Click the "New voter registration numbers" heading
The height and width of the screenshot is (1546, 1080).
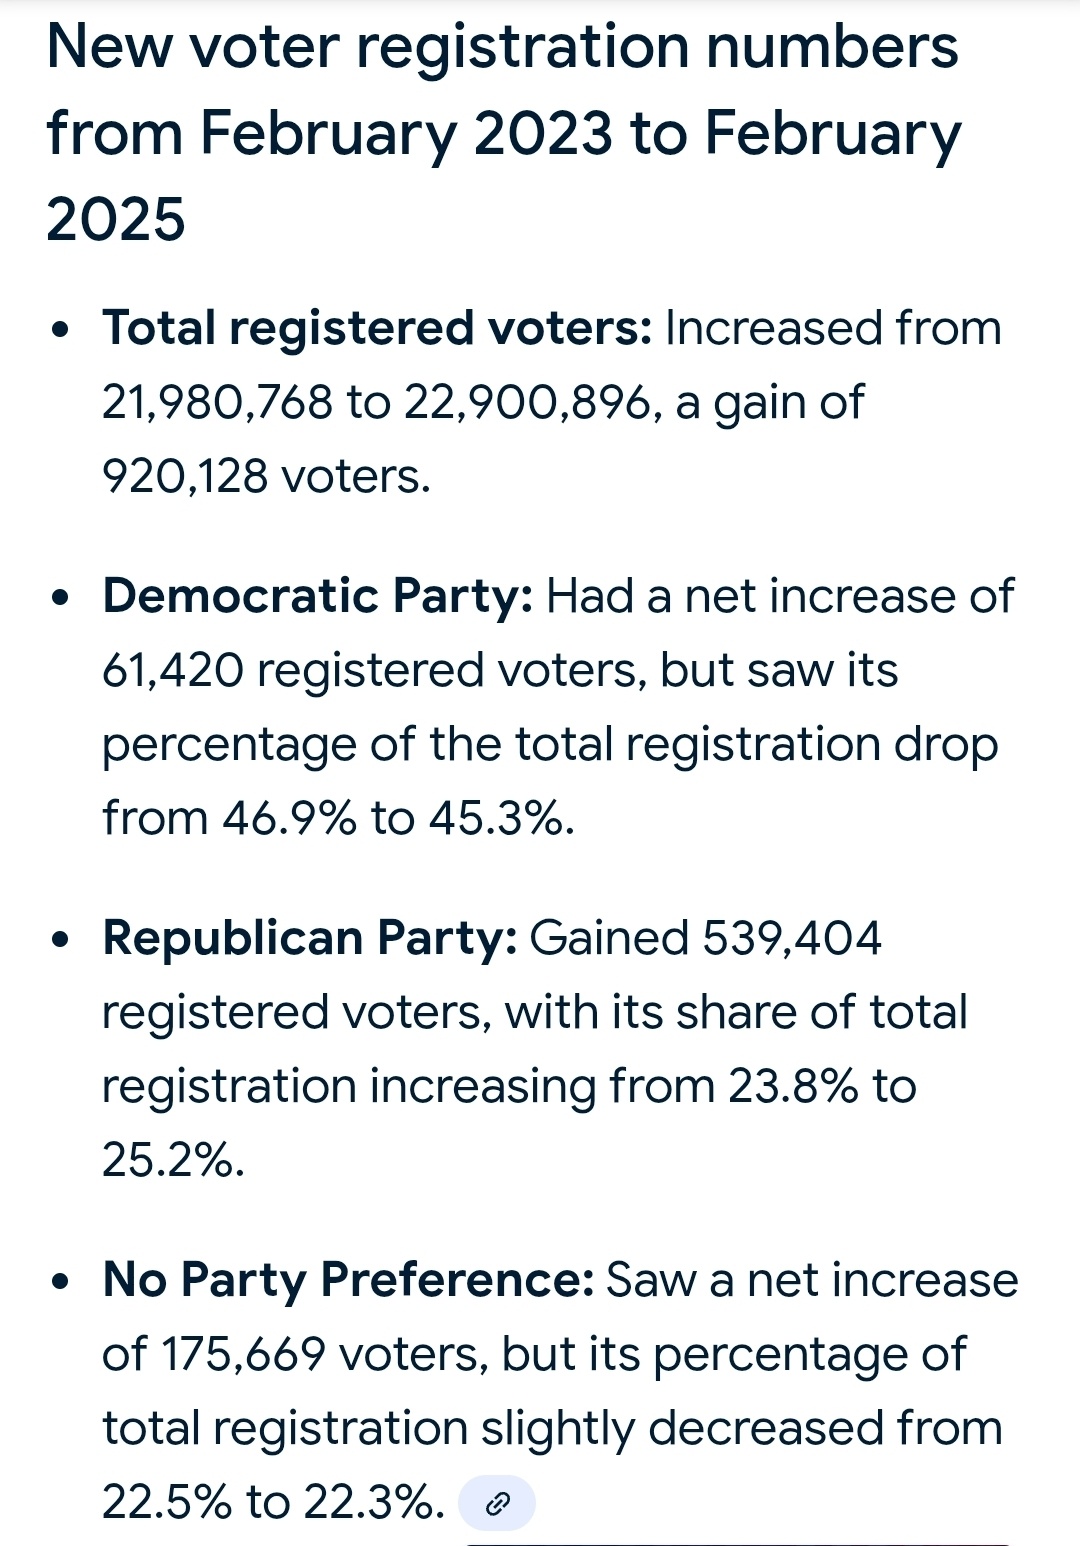(x=502, y=48)
